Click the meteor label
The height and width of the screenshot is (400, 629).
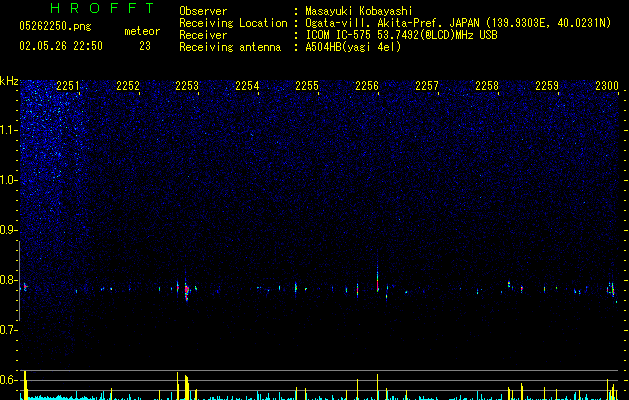(x=142, y=31)
